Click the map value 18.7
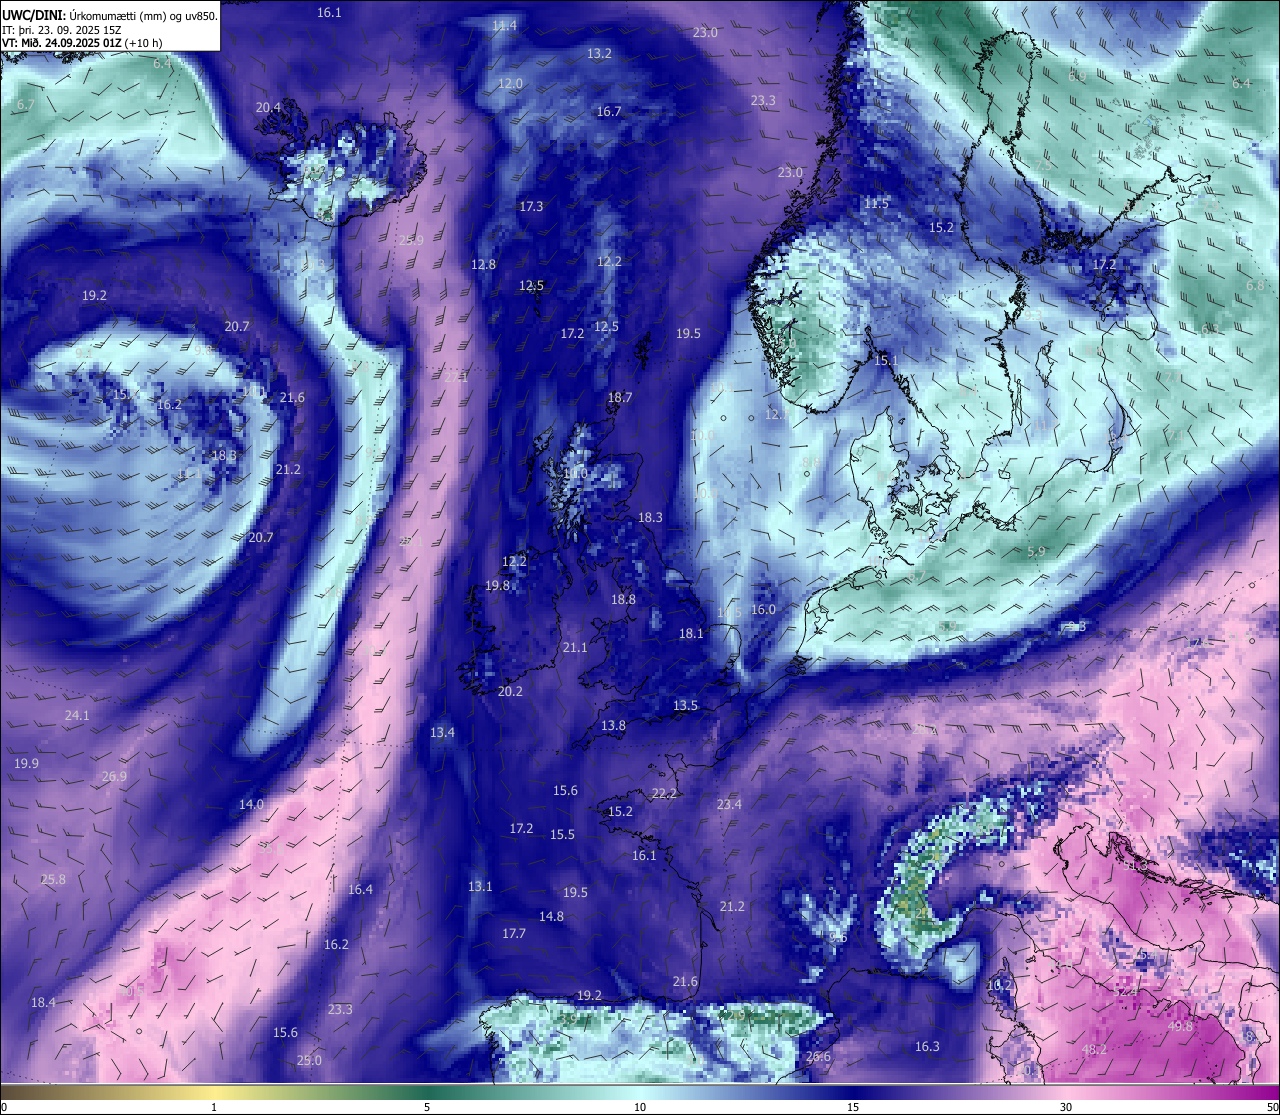Screen dimensions: 1280x1115 620,397
